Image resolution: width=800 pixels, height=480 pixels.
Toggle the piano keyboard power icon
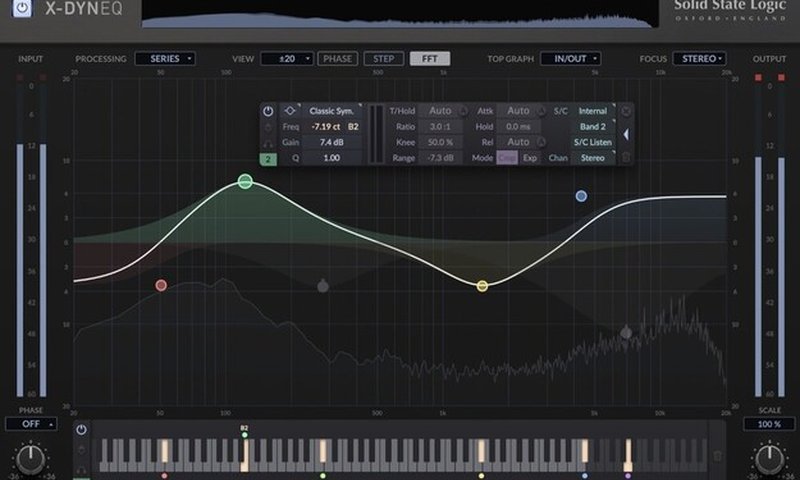(82, 430)
